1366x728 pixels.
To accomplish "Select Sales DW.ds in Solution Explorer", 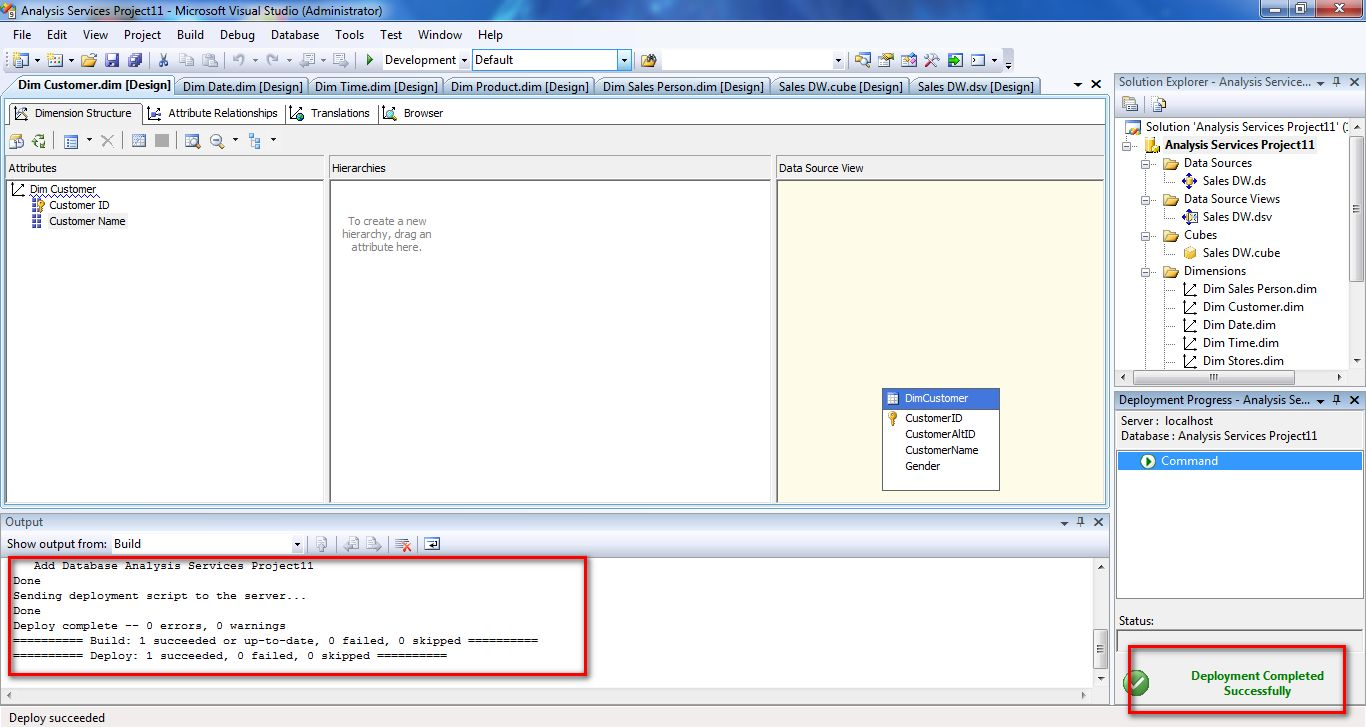I will coord(1235,181).
